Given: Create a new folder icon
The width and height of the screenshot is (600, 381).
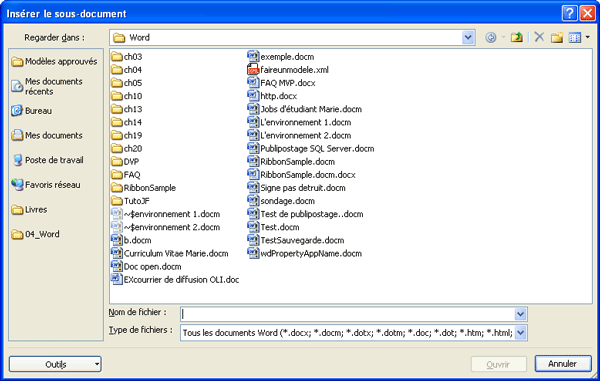Looking at the screenshot, I should [557, 37].
